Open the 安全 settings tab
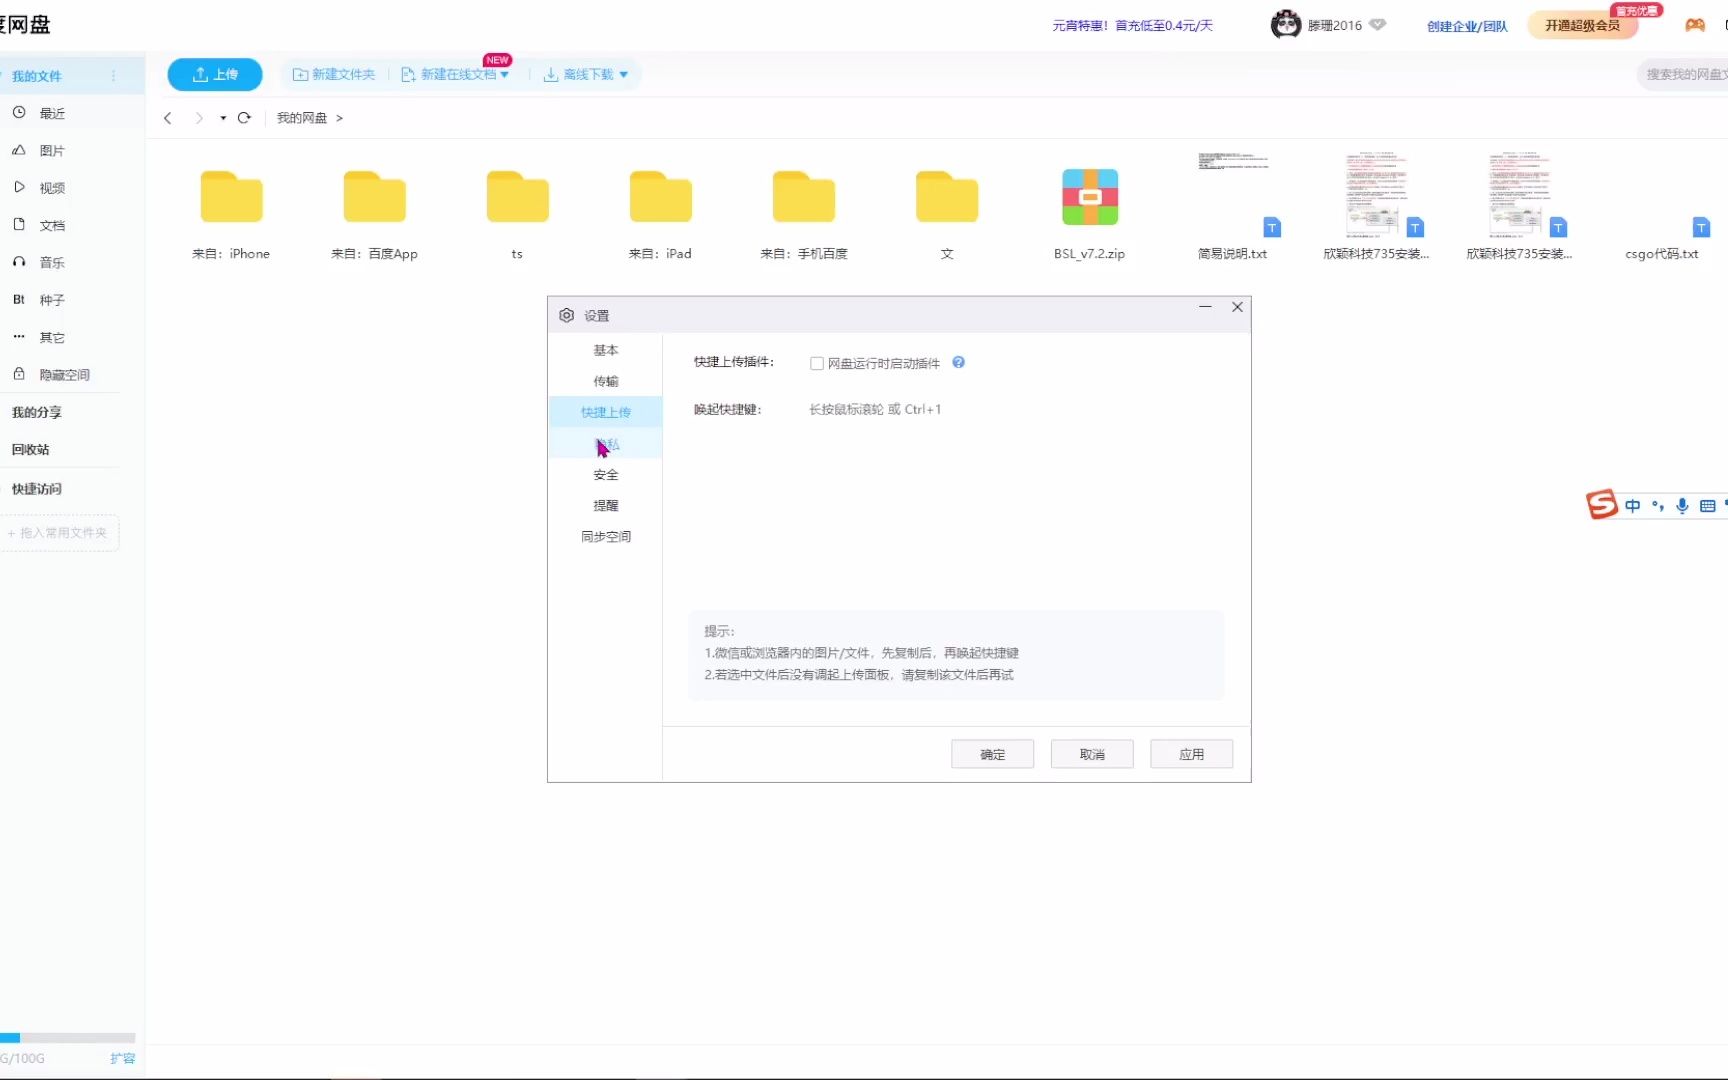 click(606, 474)
